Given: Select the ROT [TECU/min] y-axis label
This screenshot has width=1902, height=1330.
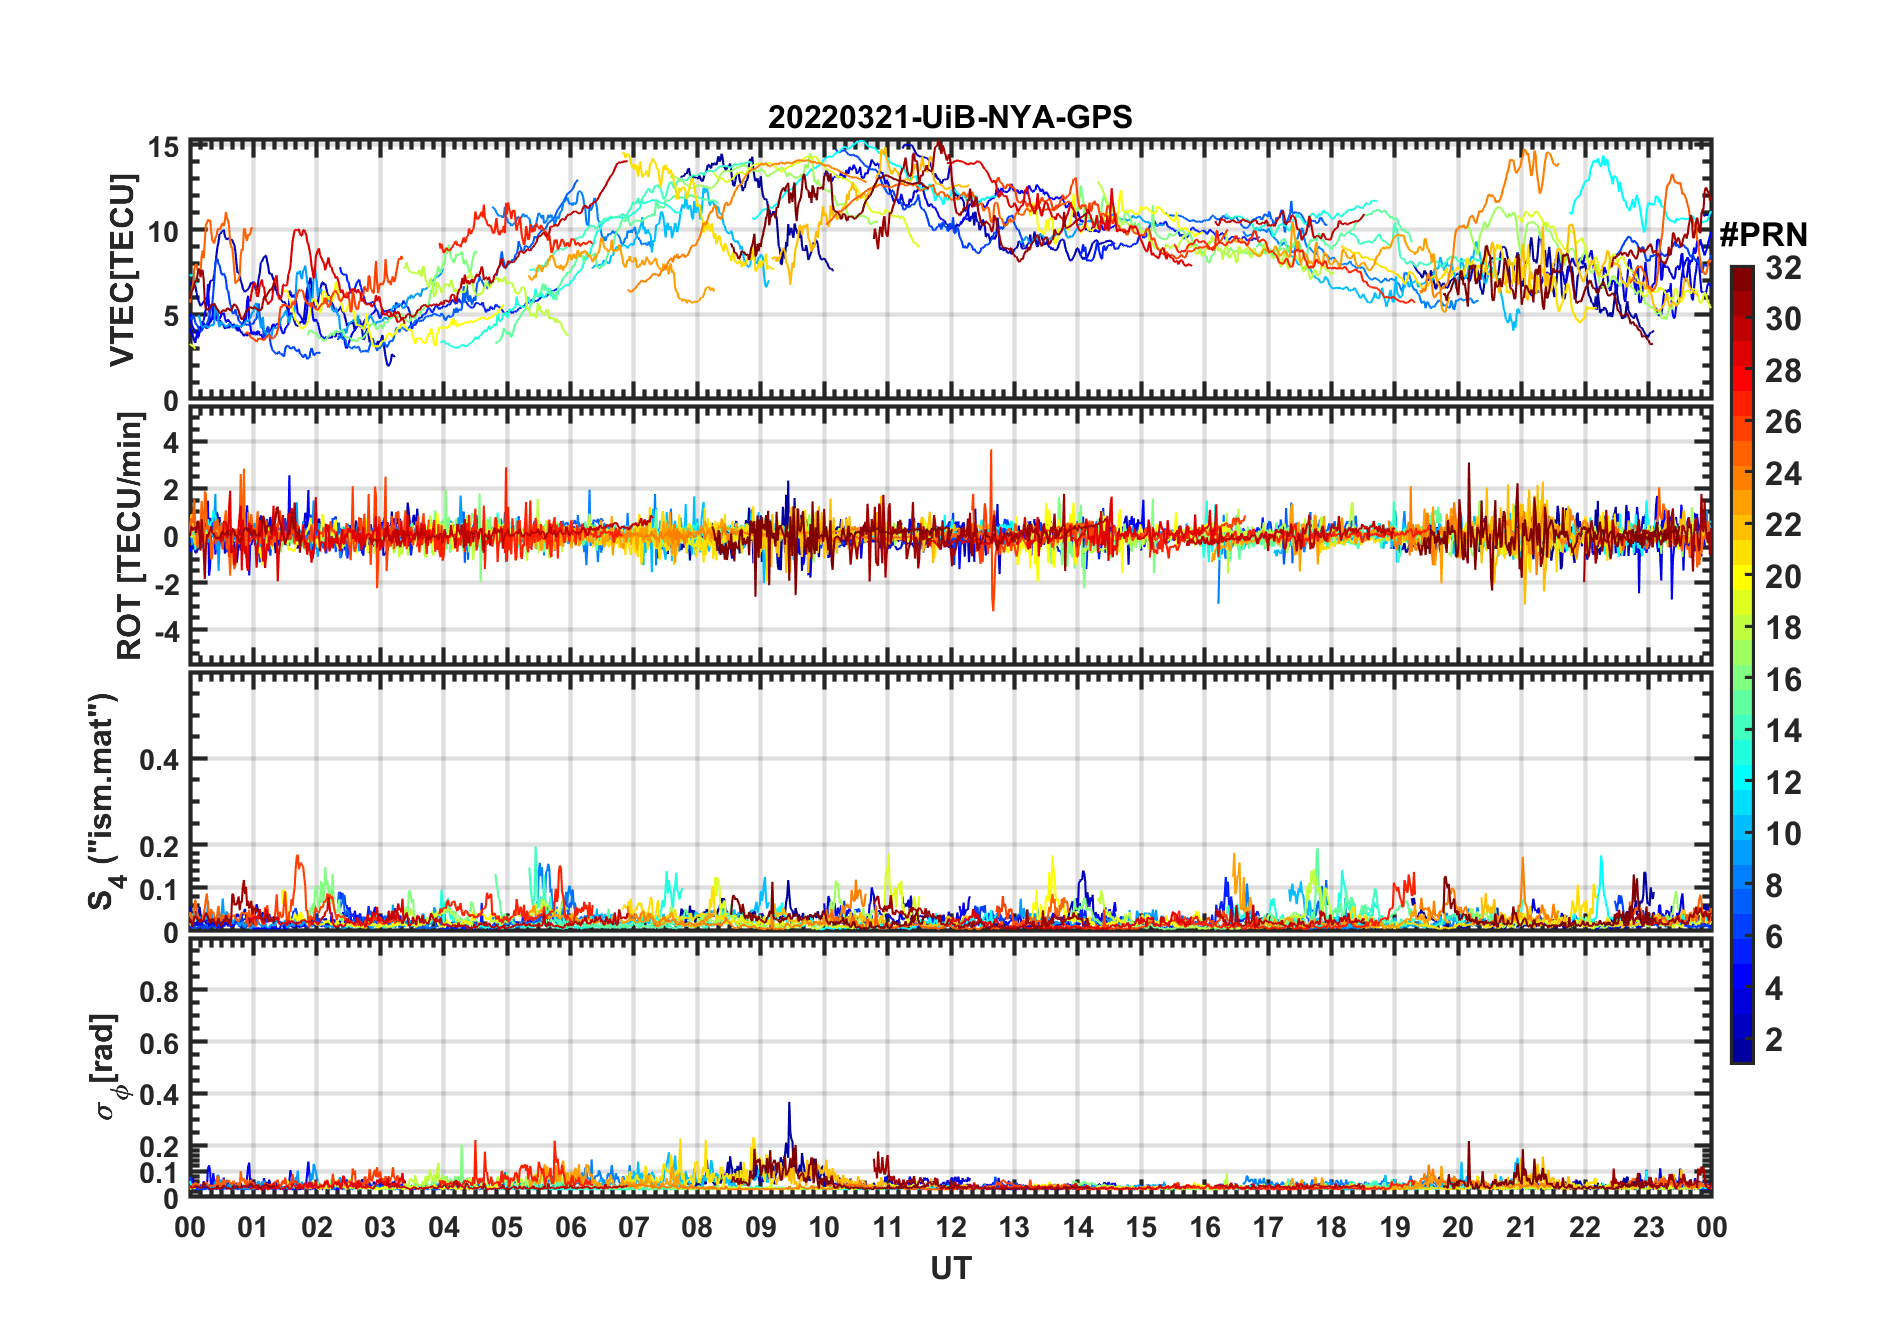Looking at the screenshot, I should (x=130, y=536).
